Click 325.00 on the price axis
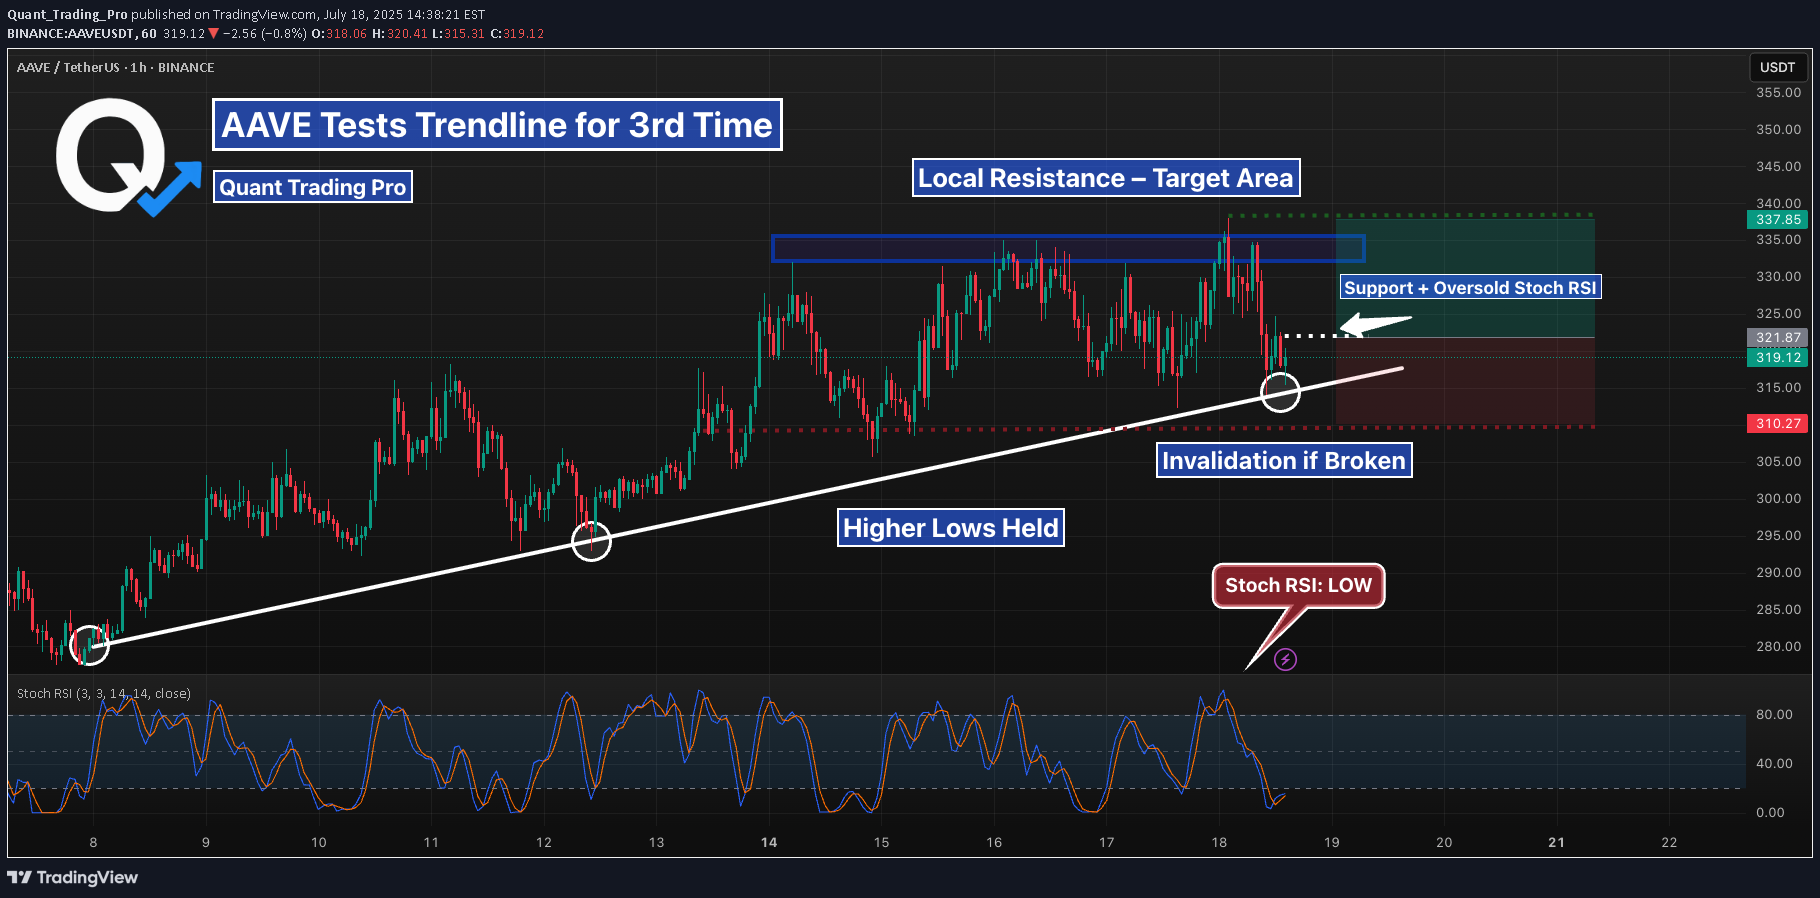The height and width of the screenshot is (898, 1820). (x=1778, y=313)
